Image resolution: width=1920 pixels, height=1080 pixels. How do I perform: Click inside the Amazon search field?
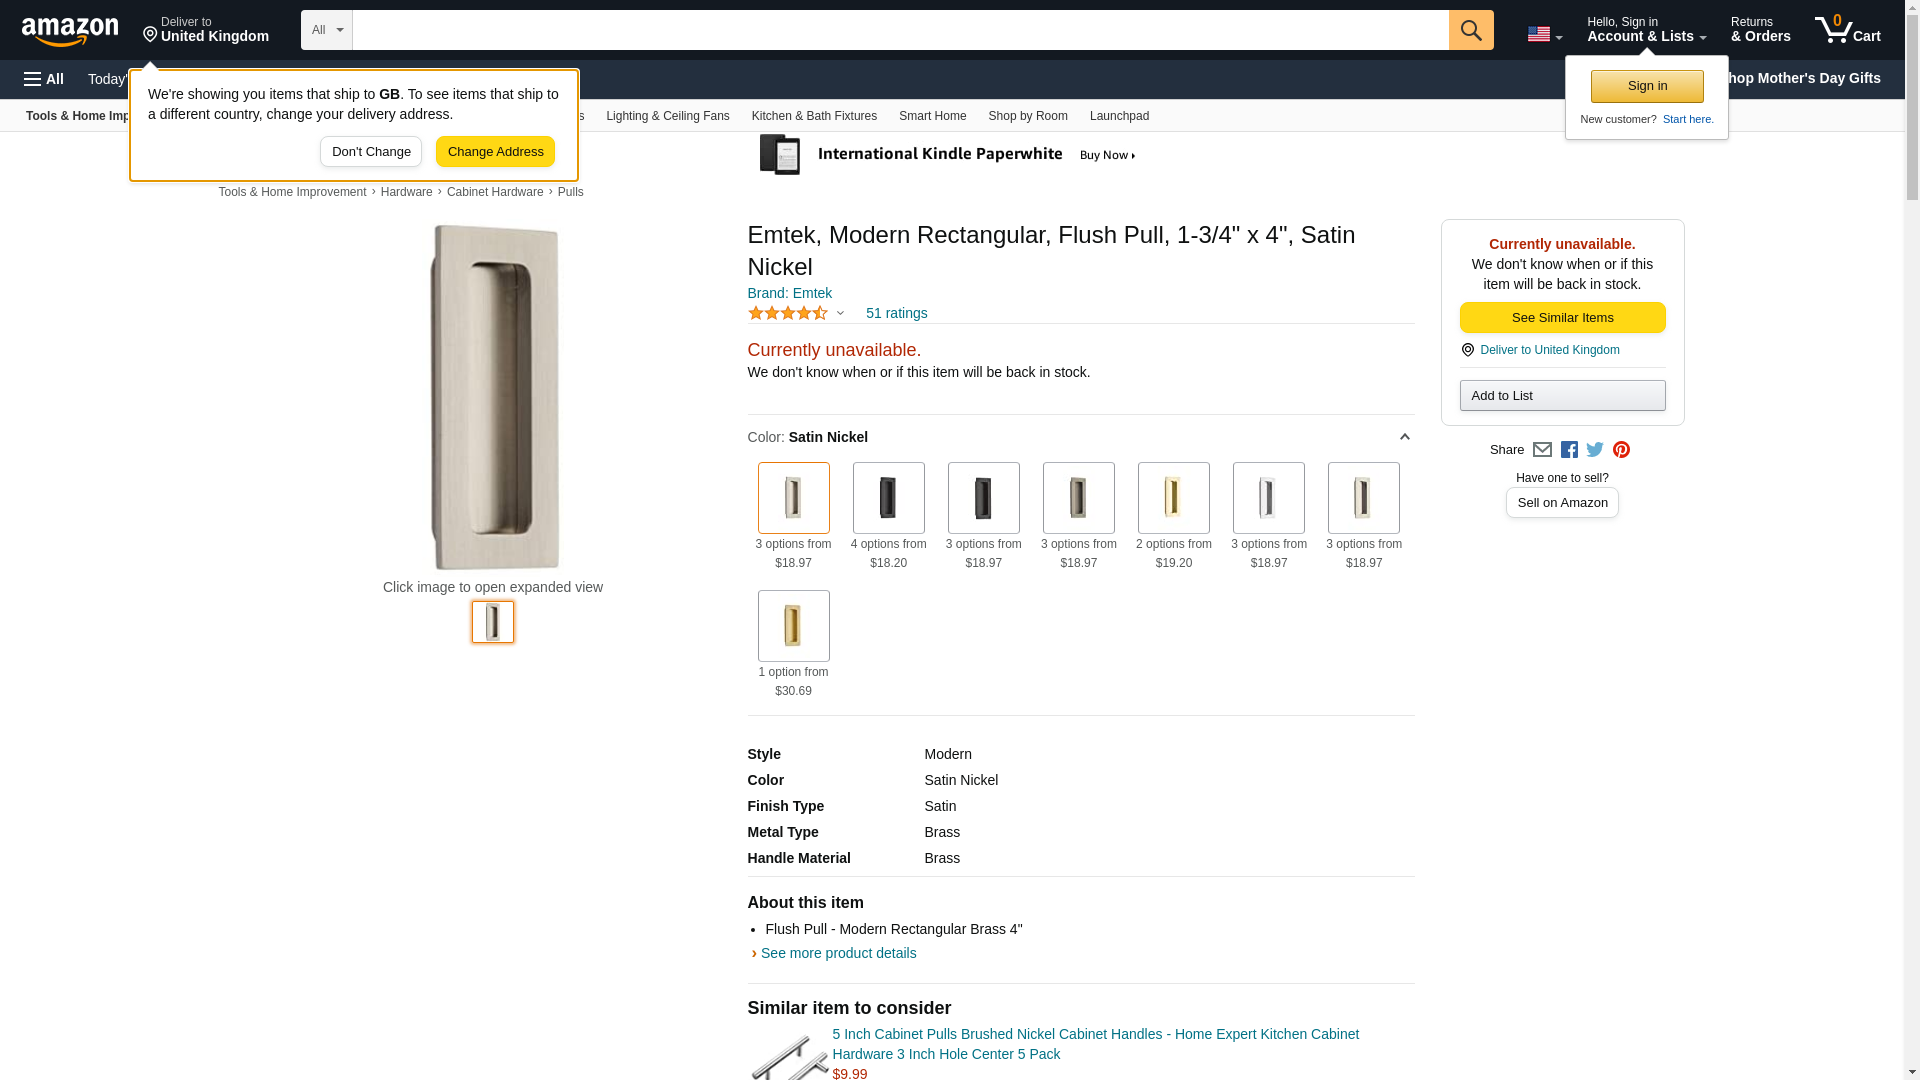point(900,30)
